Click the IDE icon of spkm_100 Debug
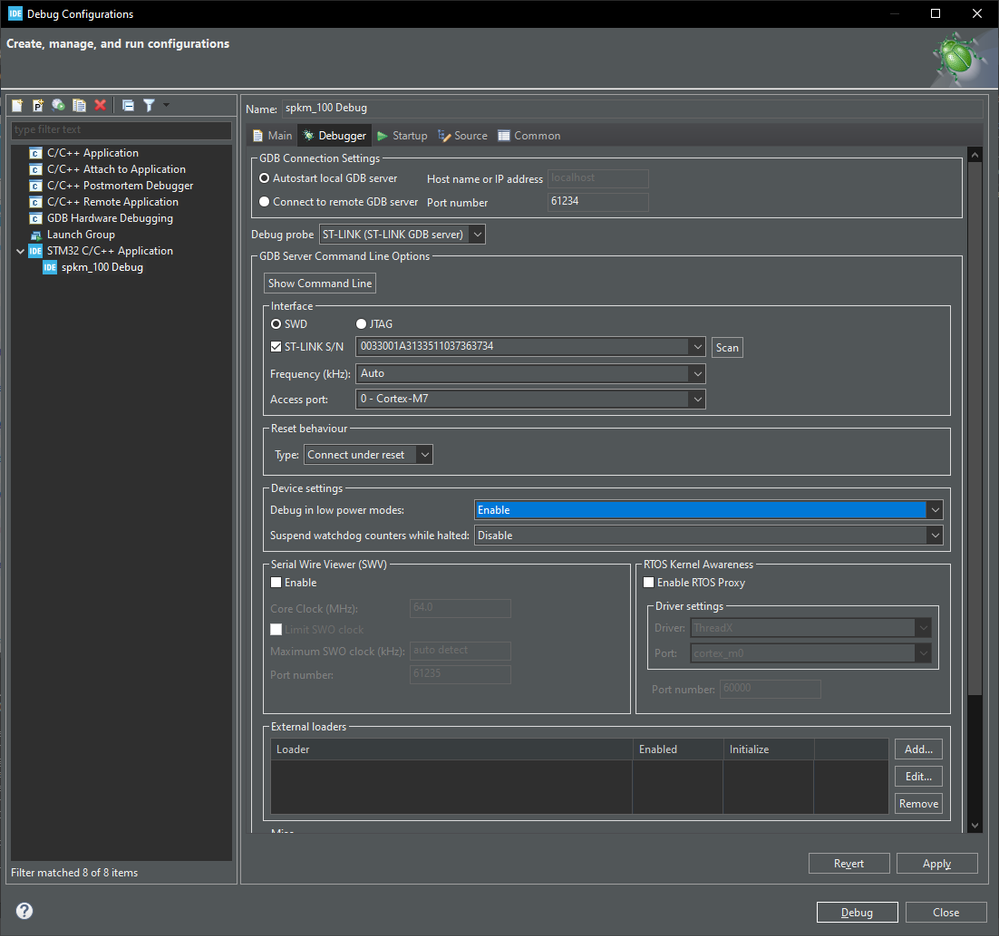 50,268
